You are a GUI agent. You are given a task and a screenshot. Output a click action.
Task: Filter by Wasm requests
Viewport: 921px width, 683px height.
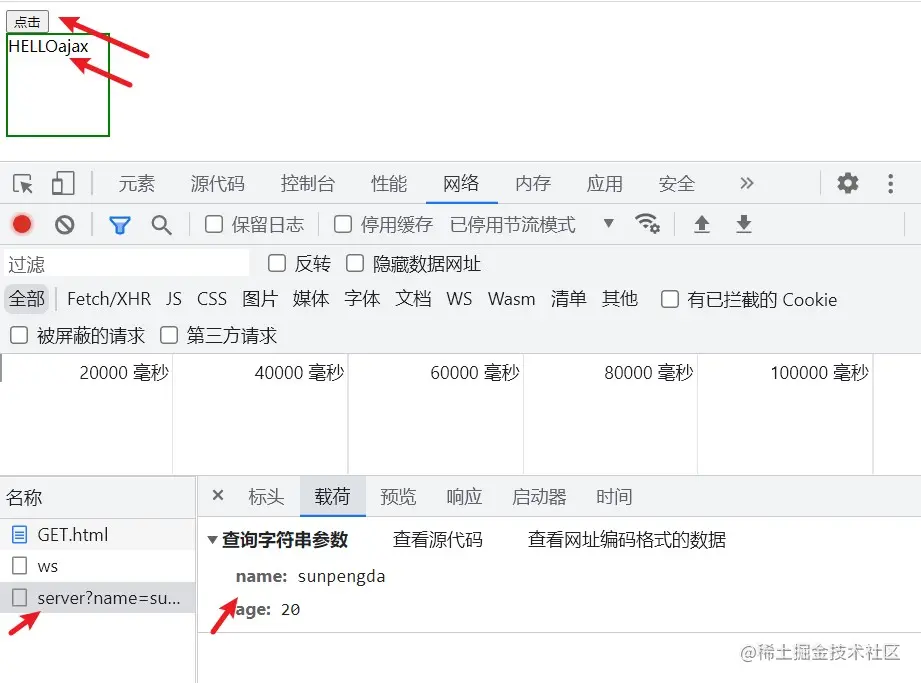[x=511, y=299]
